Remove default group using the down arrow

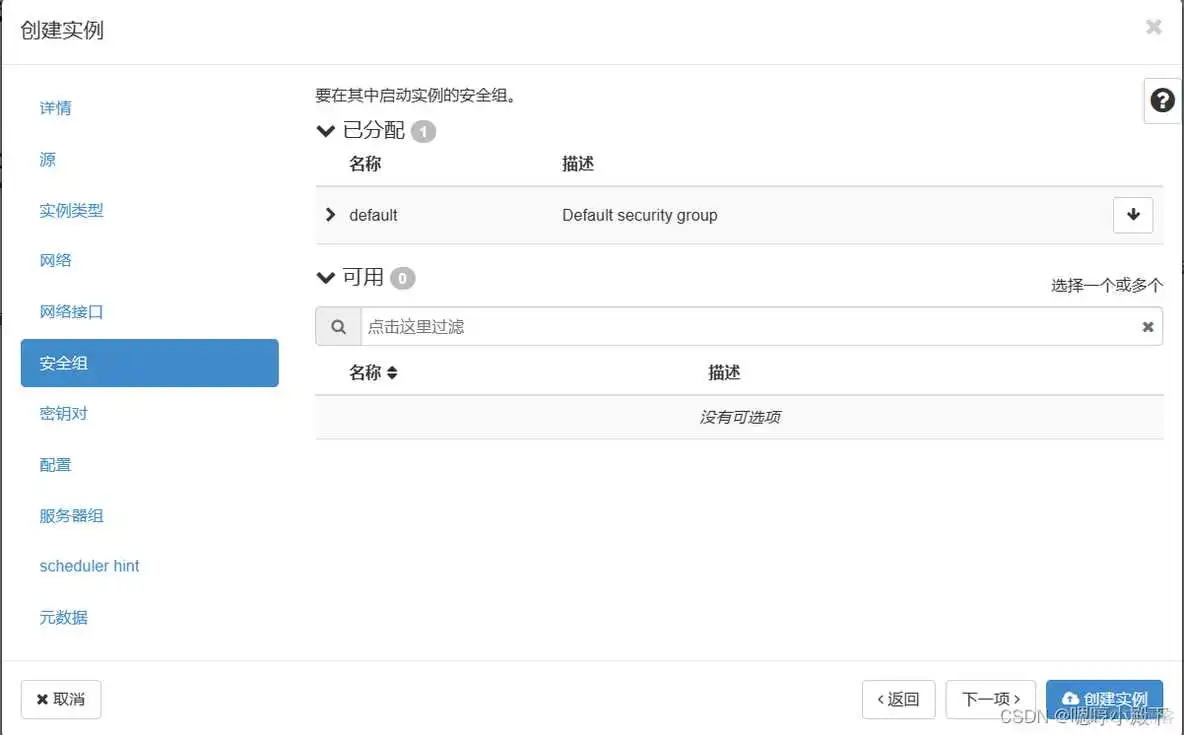coord(1132,214)
